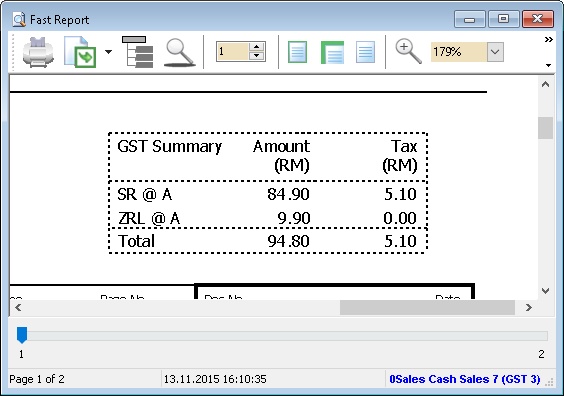Click the 9.90 amount value
The width and height of the screenshot is (564, 396).
294,218
